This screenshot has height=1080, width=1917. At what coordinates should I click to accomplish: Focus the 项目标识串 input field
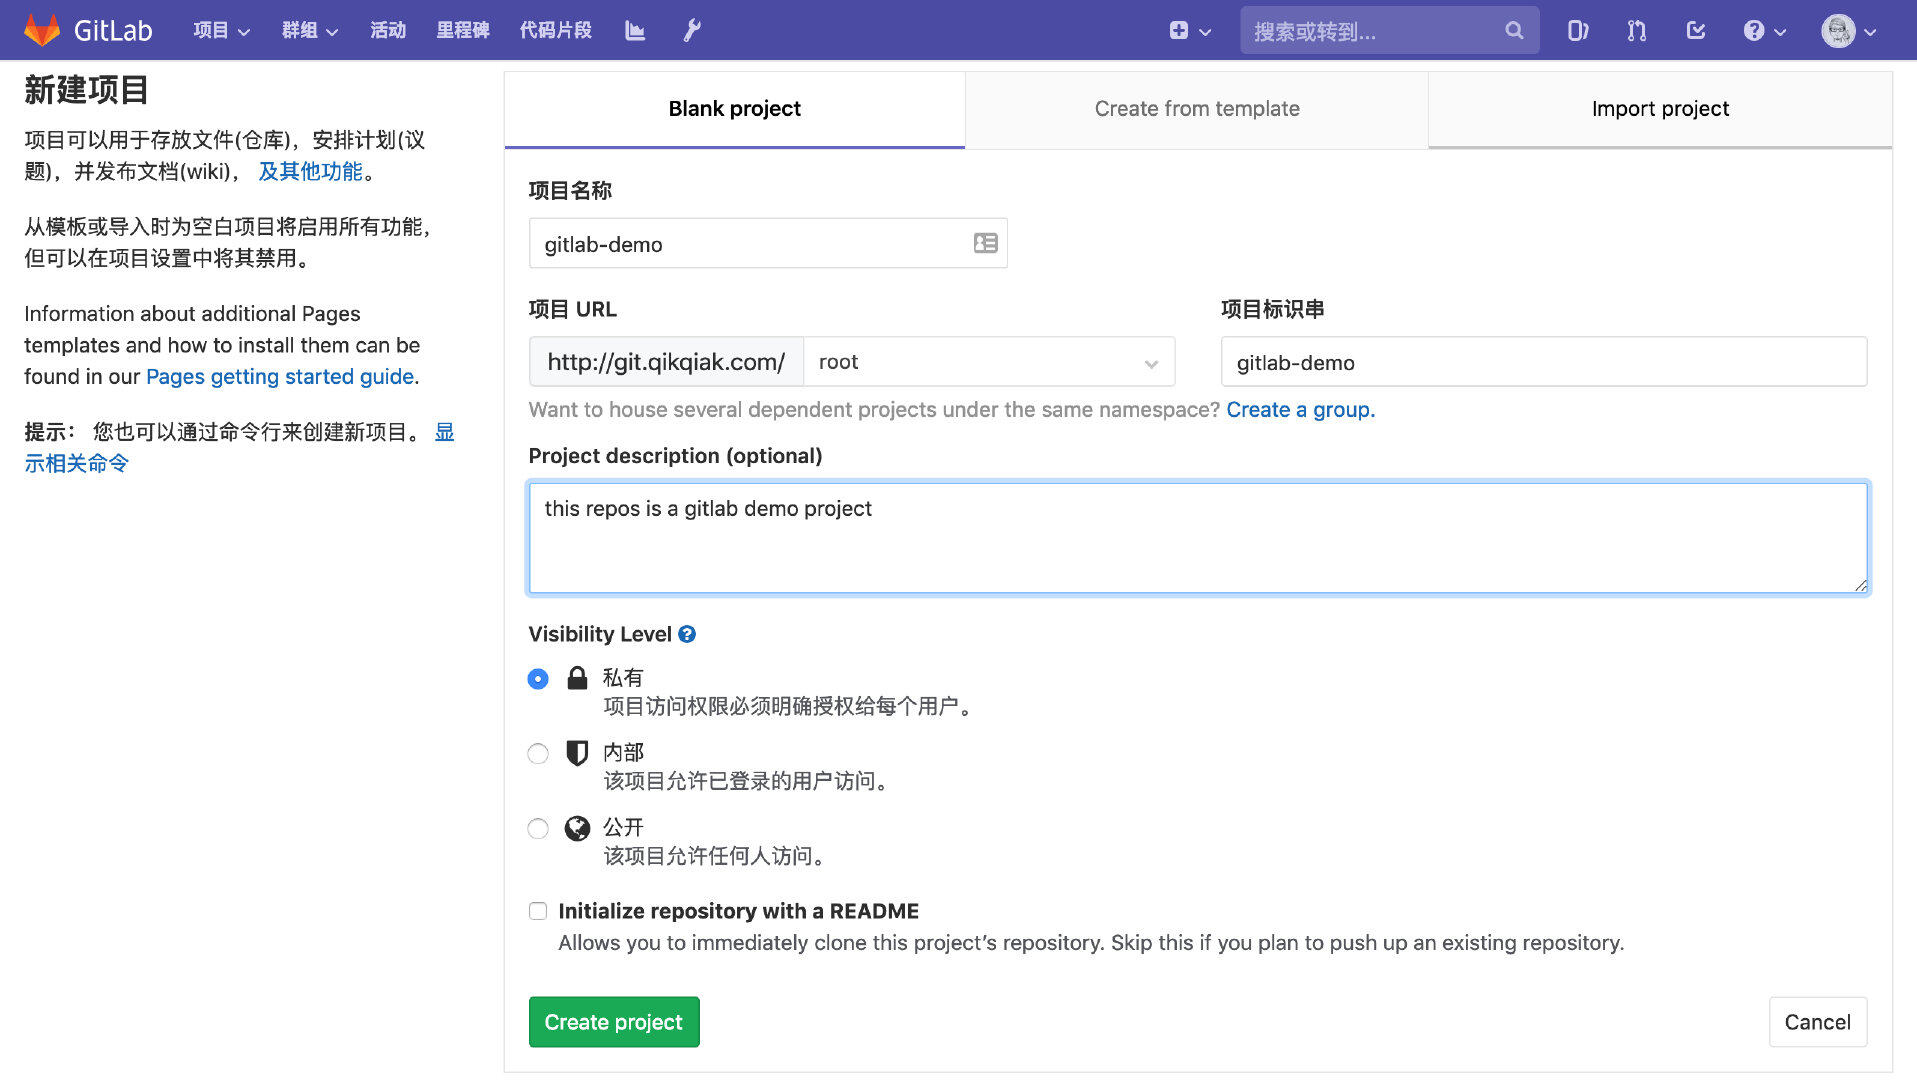pos(1543,362)
